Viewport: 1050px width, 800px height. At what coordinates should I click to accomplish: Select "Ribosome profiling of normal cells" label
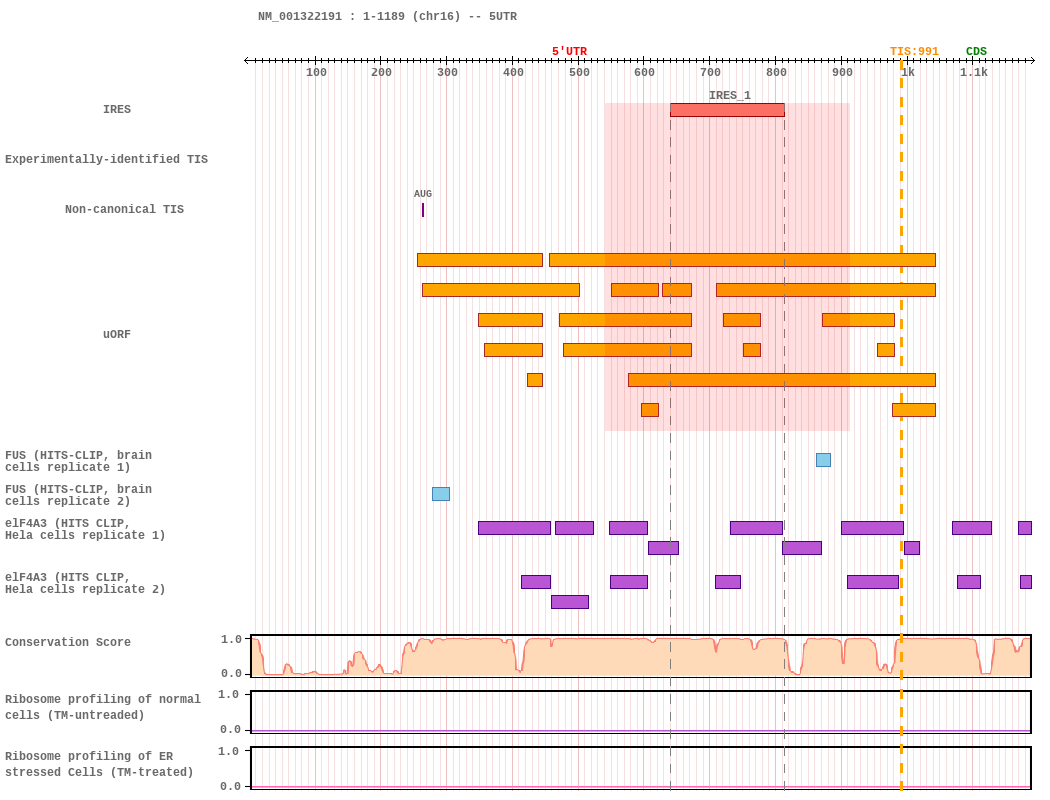(x=103, y=707)
